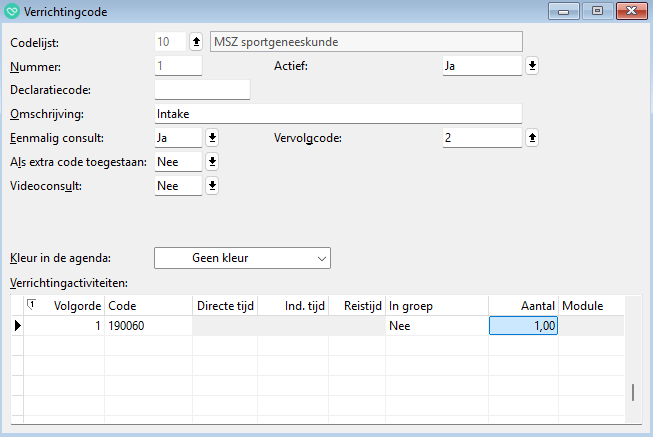Expand the Als extra code toegestaan dropdown
Screen dimensions: 653x437
(x=212, y=162)
